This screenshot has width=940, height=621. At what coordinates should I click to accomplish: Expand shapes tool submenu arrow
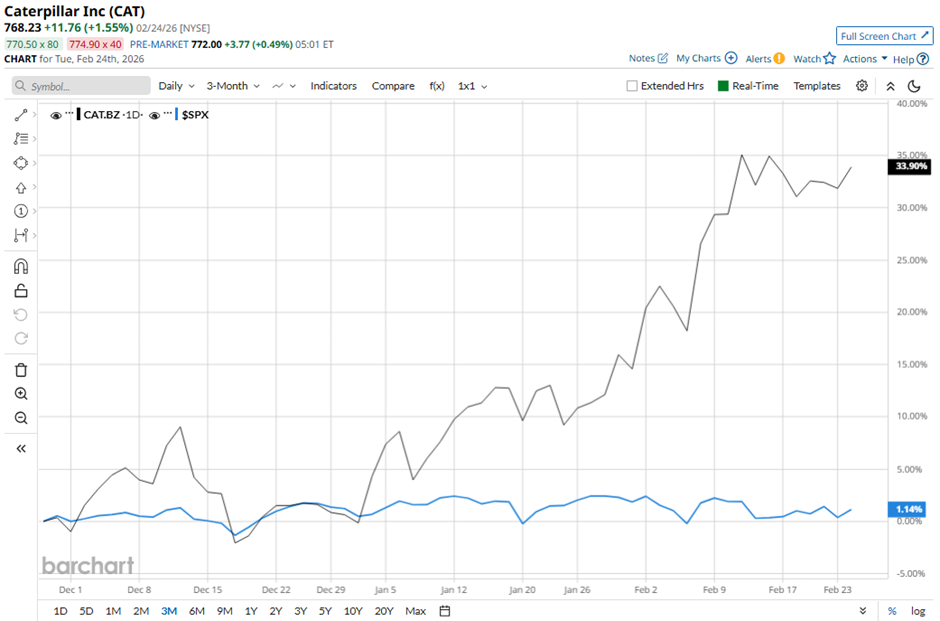pyautogui.click(x=35, y=163)
